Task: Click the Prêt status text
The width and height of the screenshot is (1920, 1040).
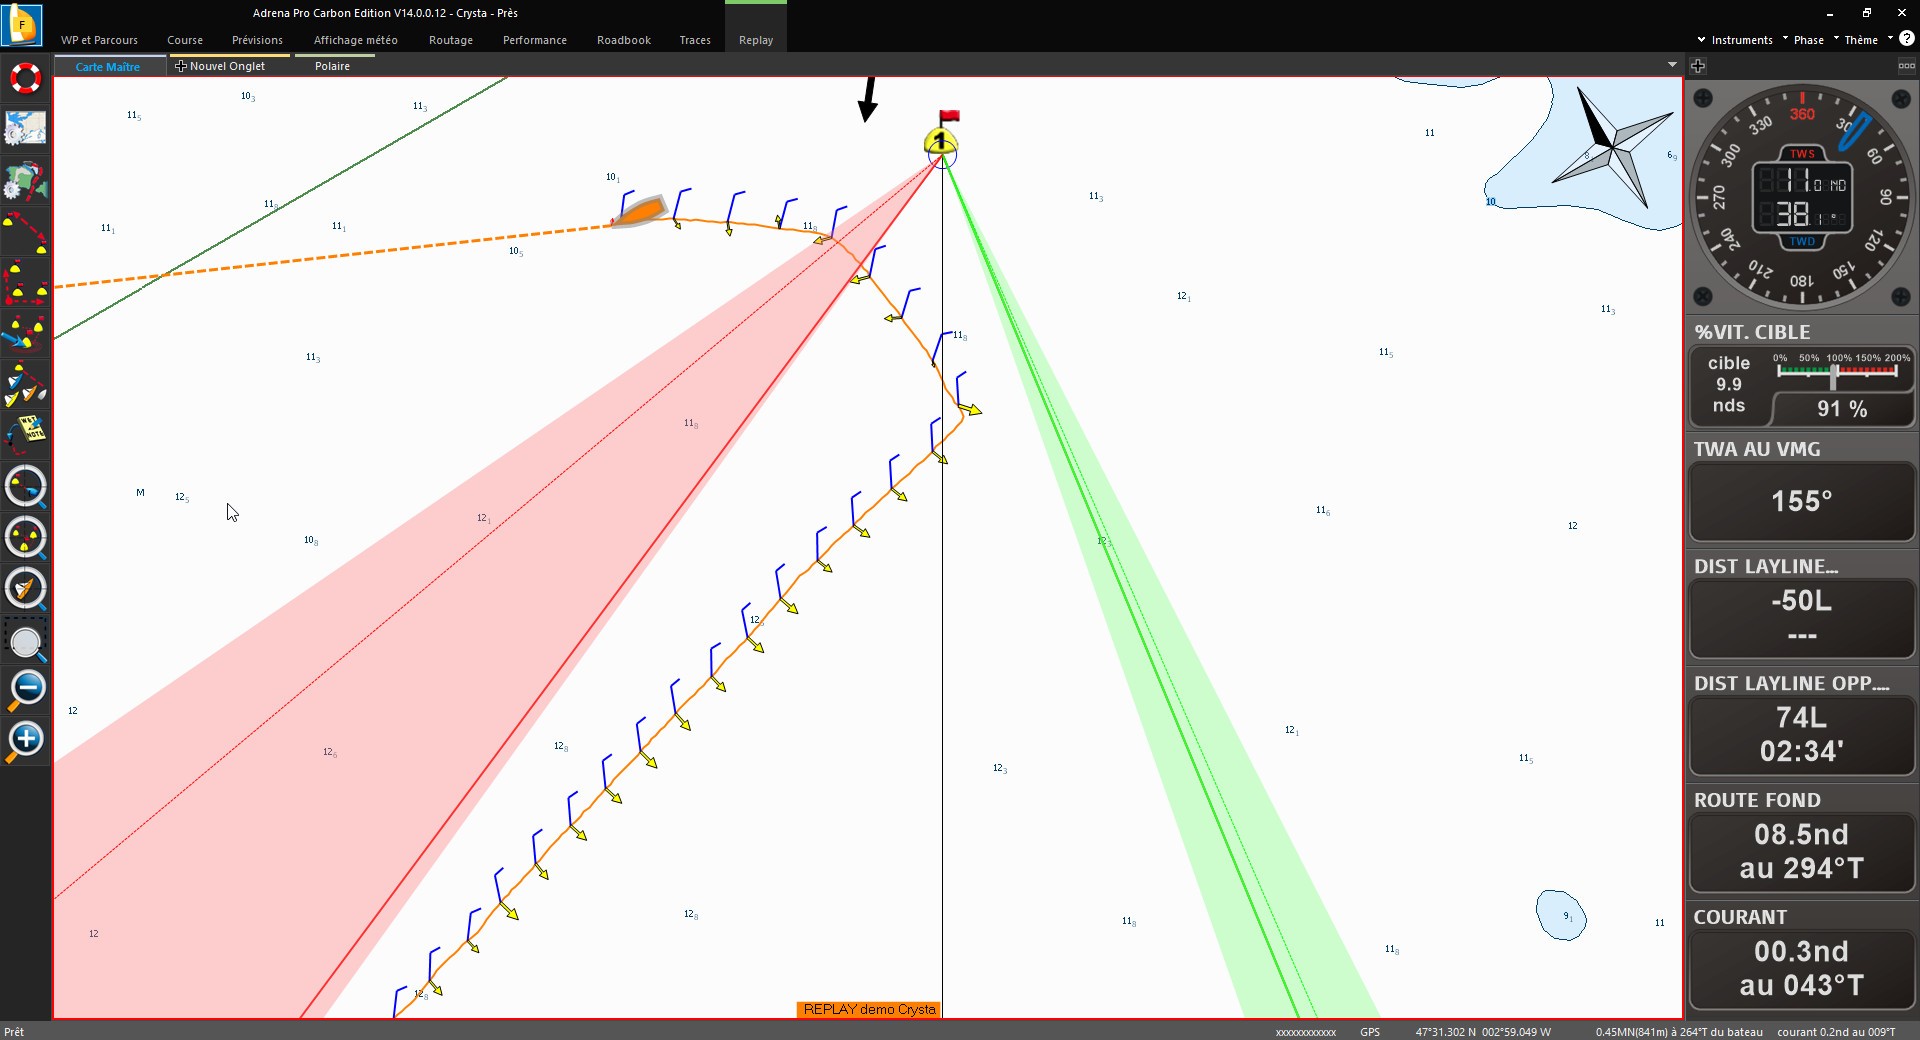Action: 14,1032
